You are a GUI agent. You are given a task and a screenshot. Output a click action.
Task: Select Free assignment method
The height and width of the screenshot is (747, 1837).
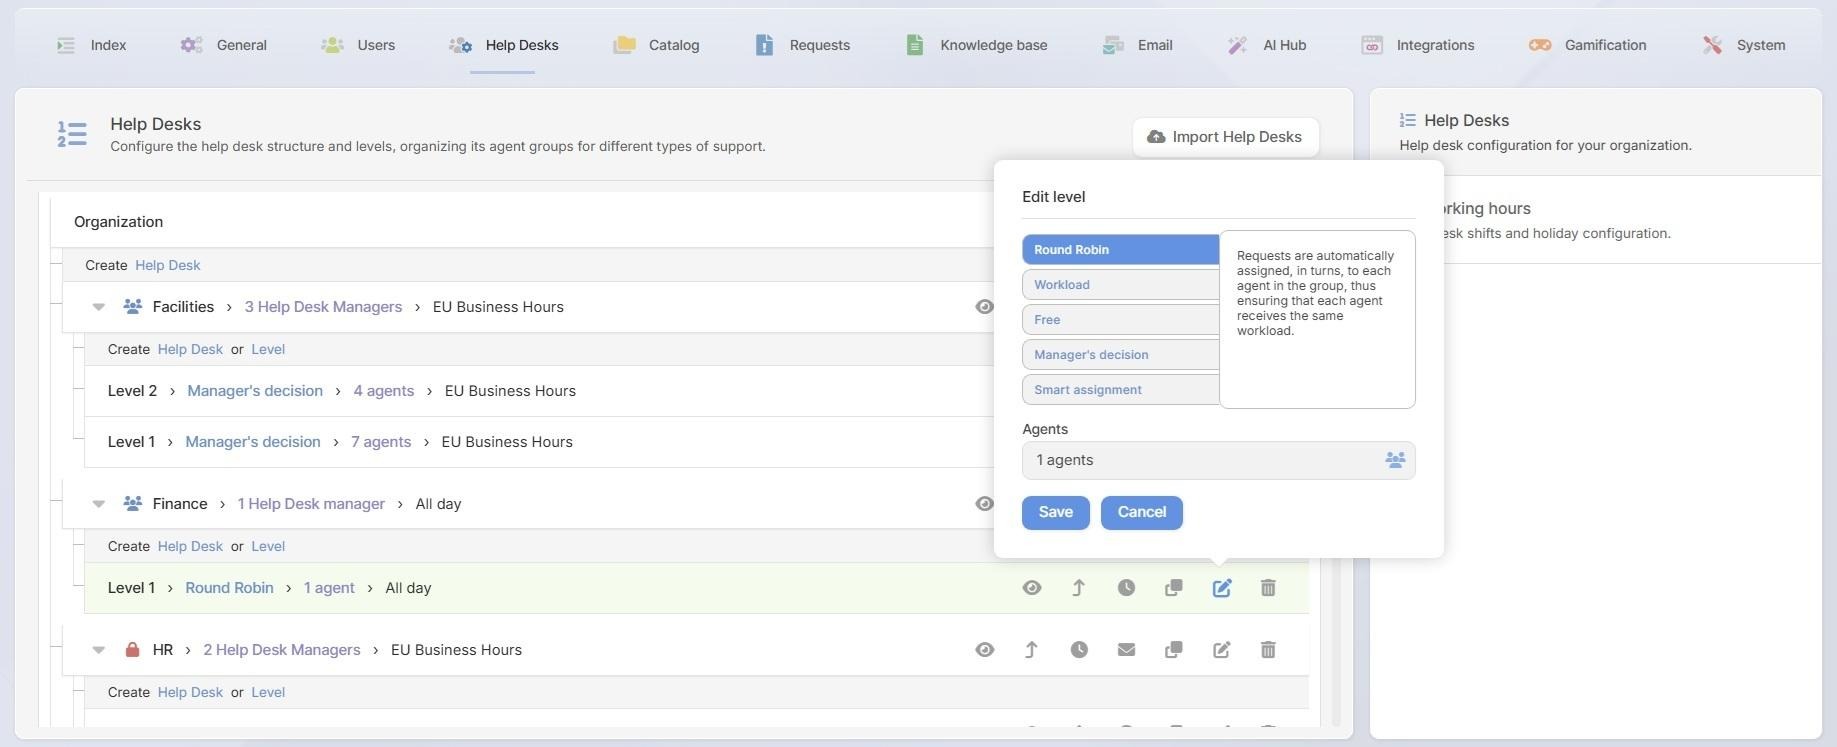(1120, 320)
